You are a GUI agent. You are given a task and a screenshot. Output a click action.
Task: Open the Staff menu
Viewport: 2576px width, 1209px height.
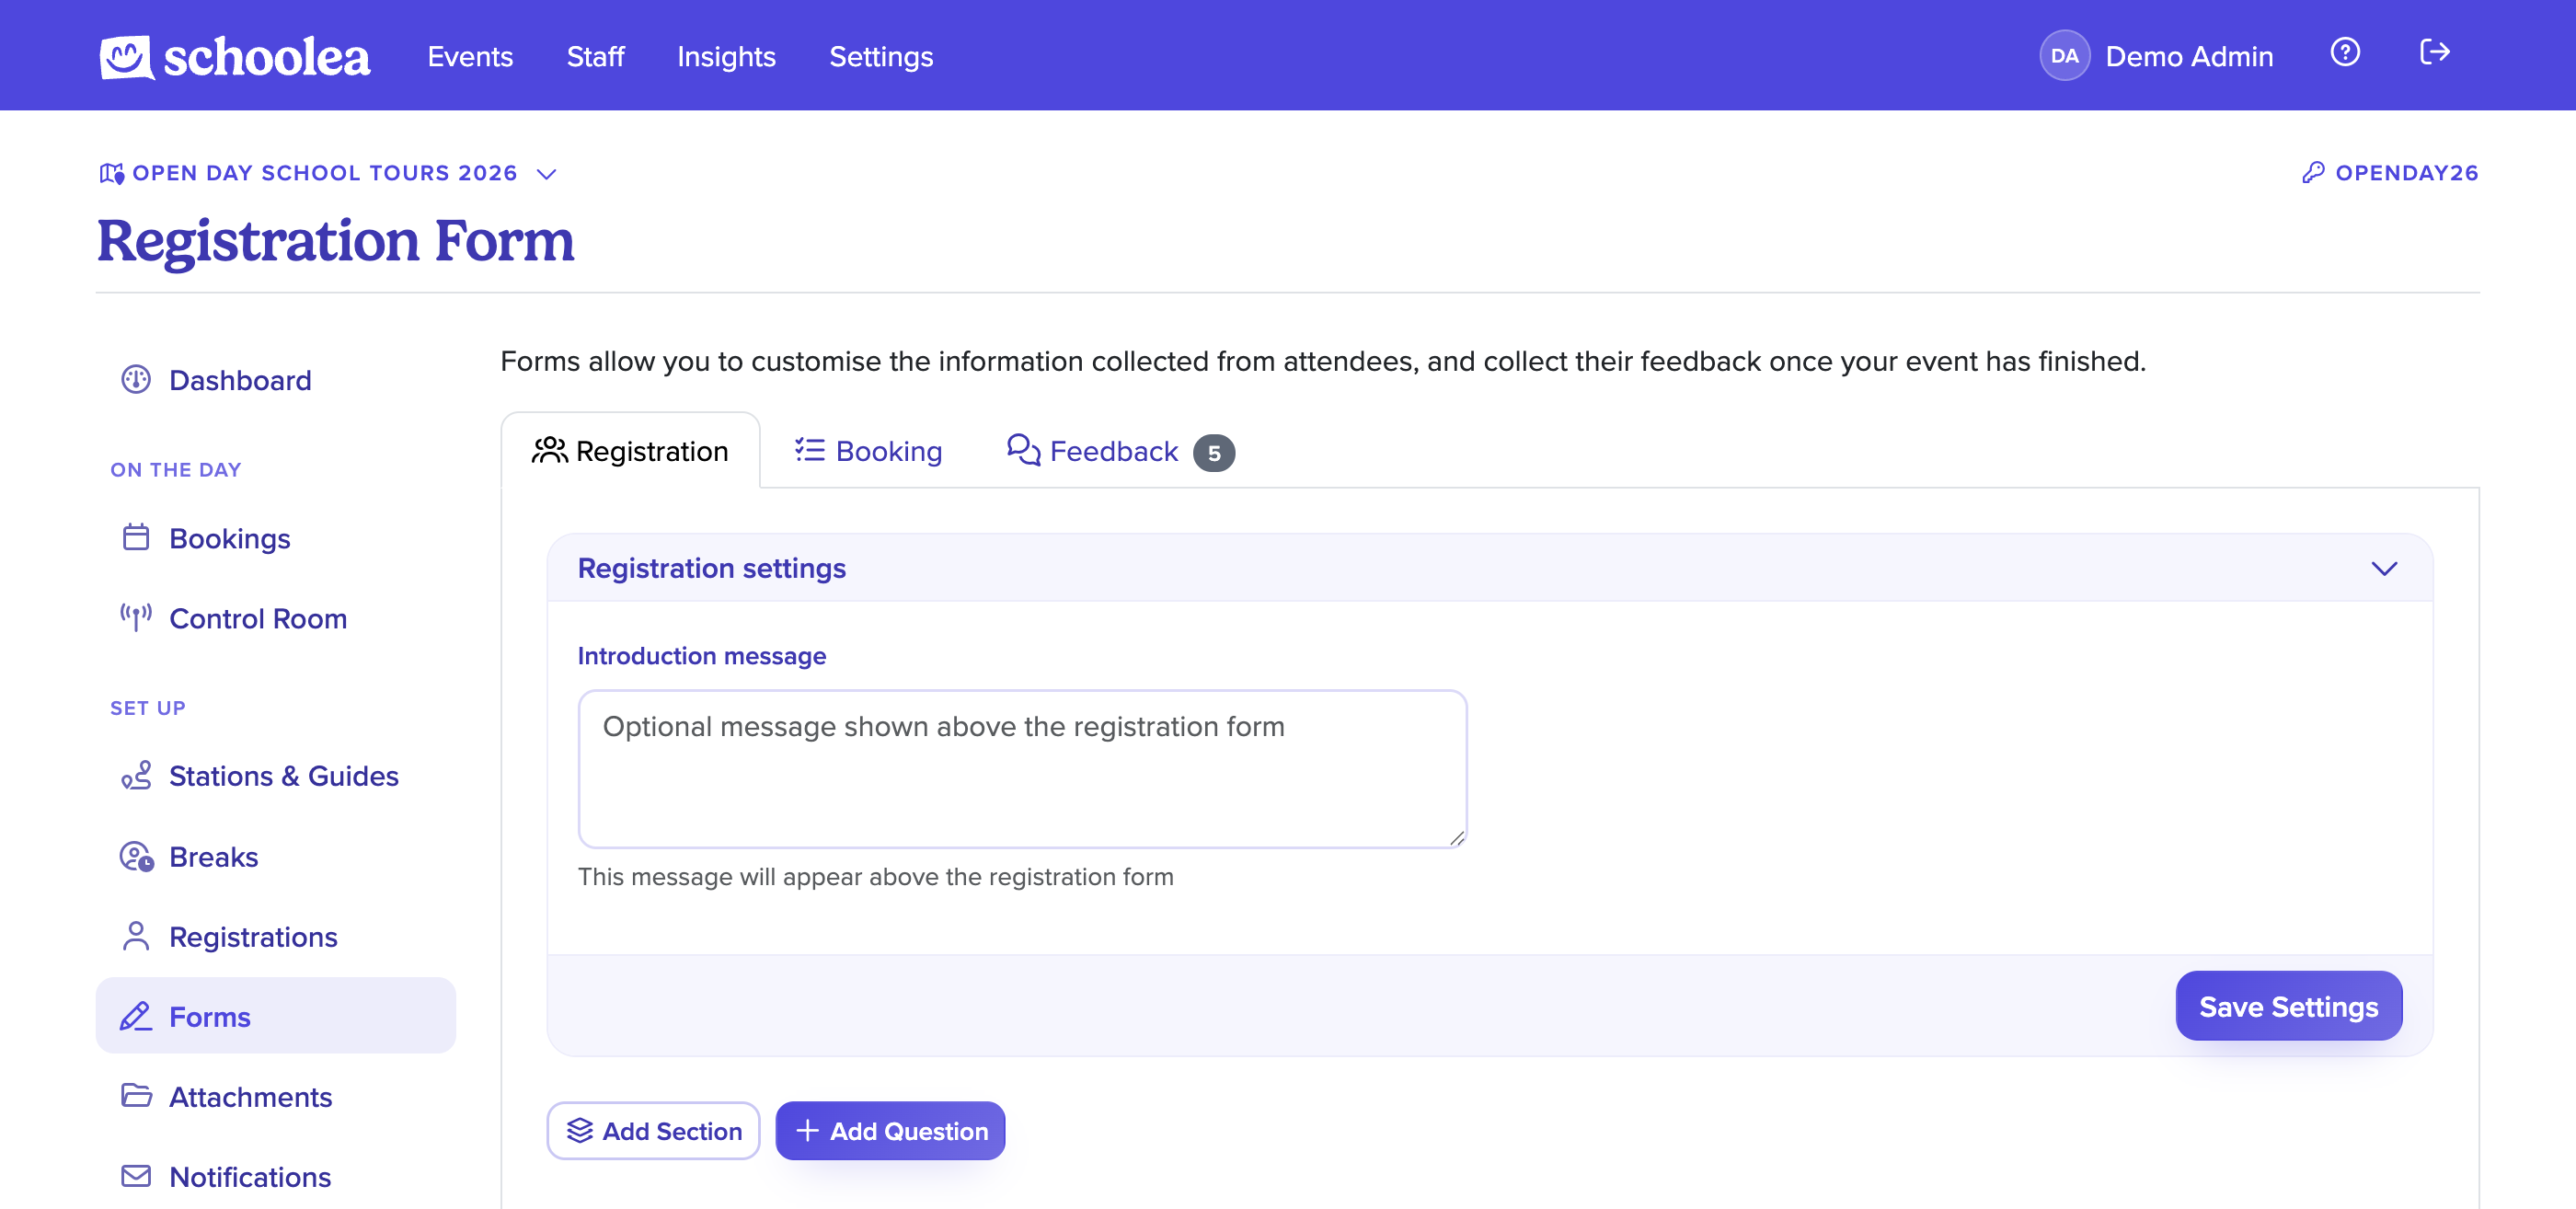tap(595, 56)
